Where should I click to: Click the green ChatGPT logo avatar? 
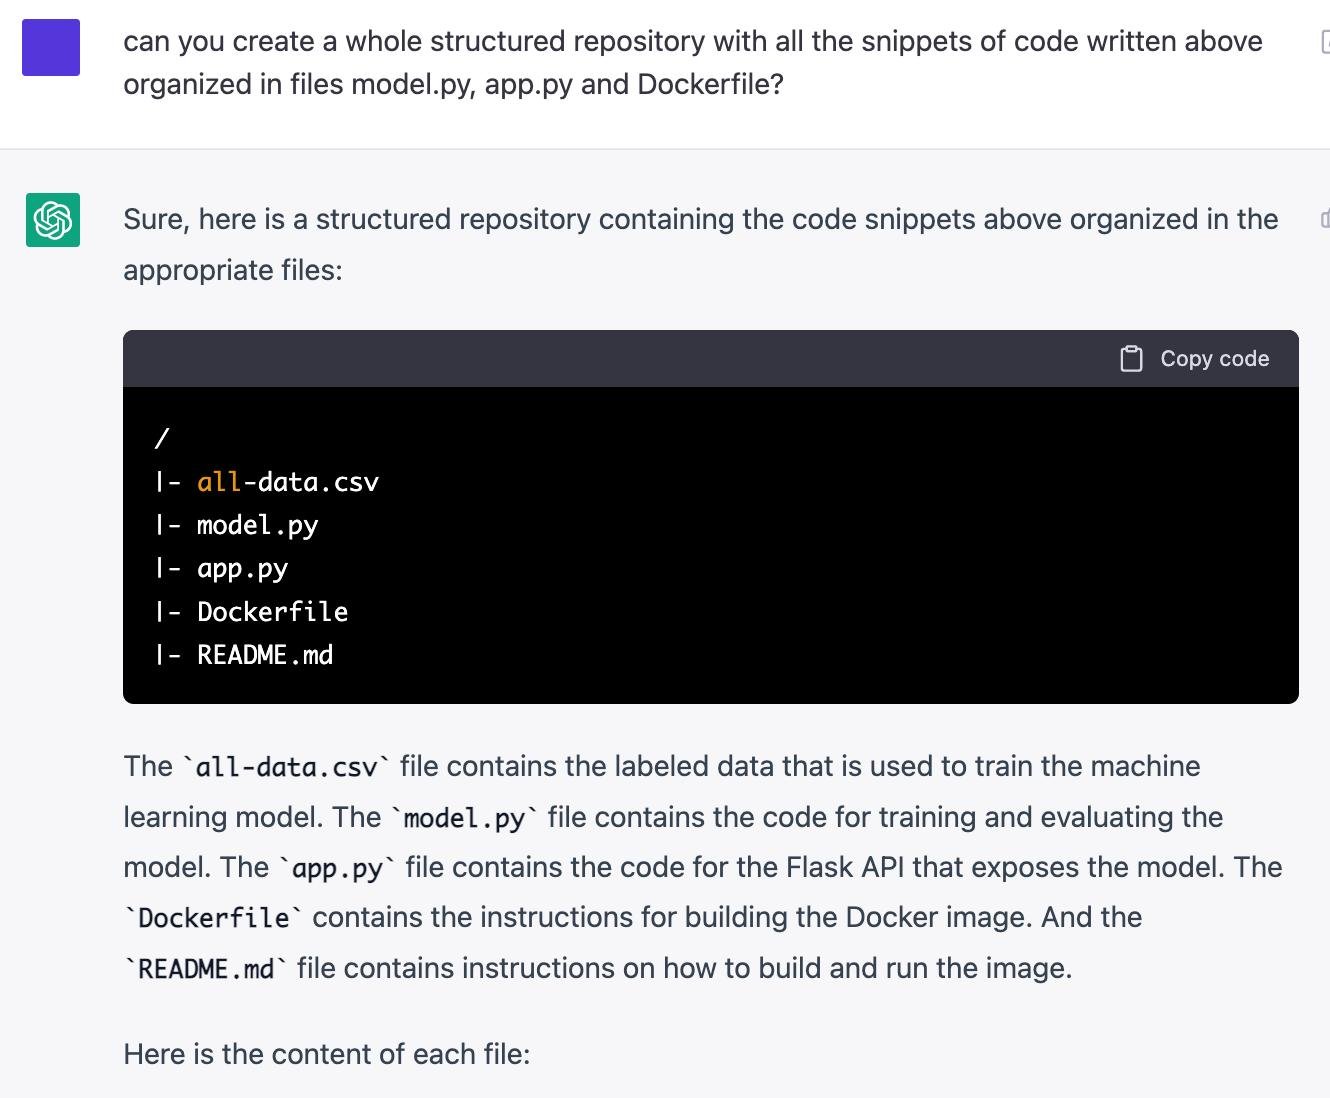[53, 219]
